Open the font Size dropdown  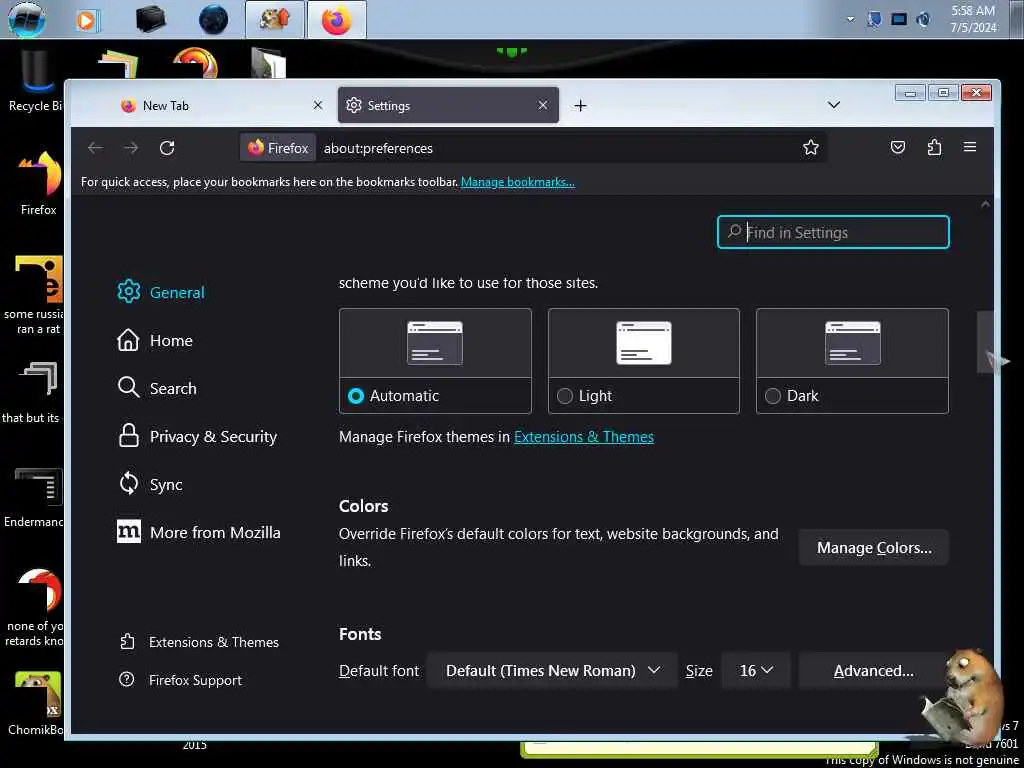pyautogui.click(x=756, y=671)
